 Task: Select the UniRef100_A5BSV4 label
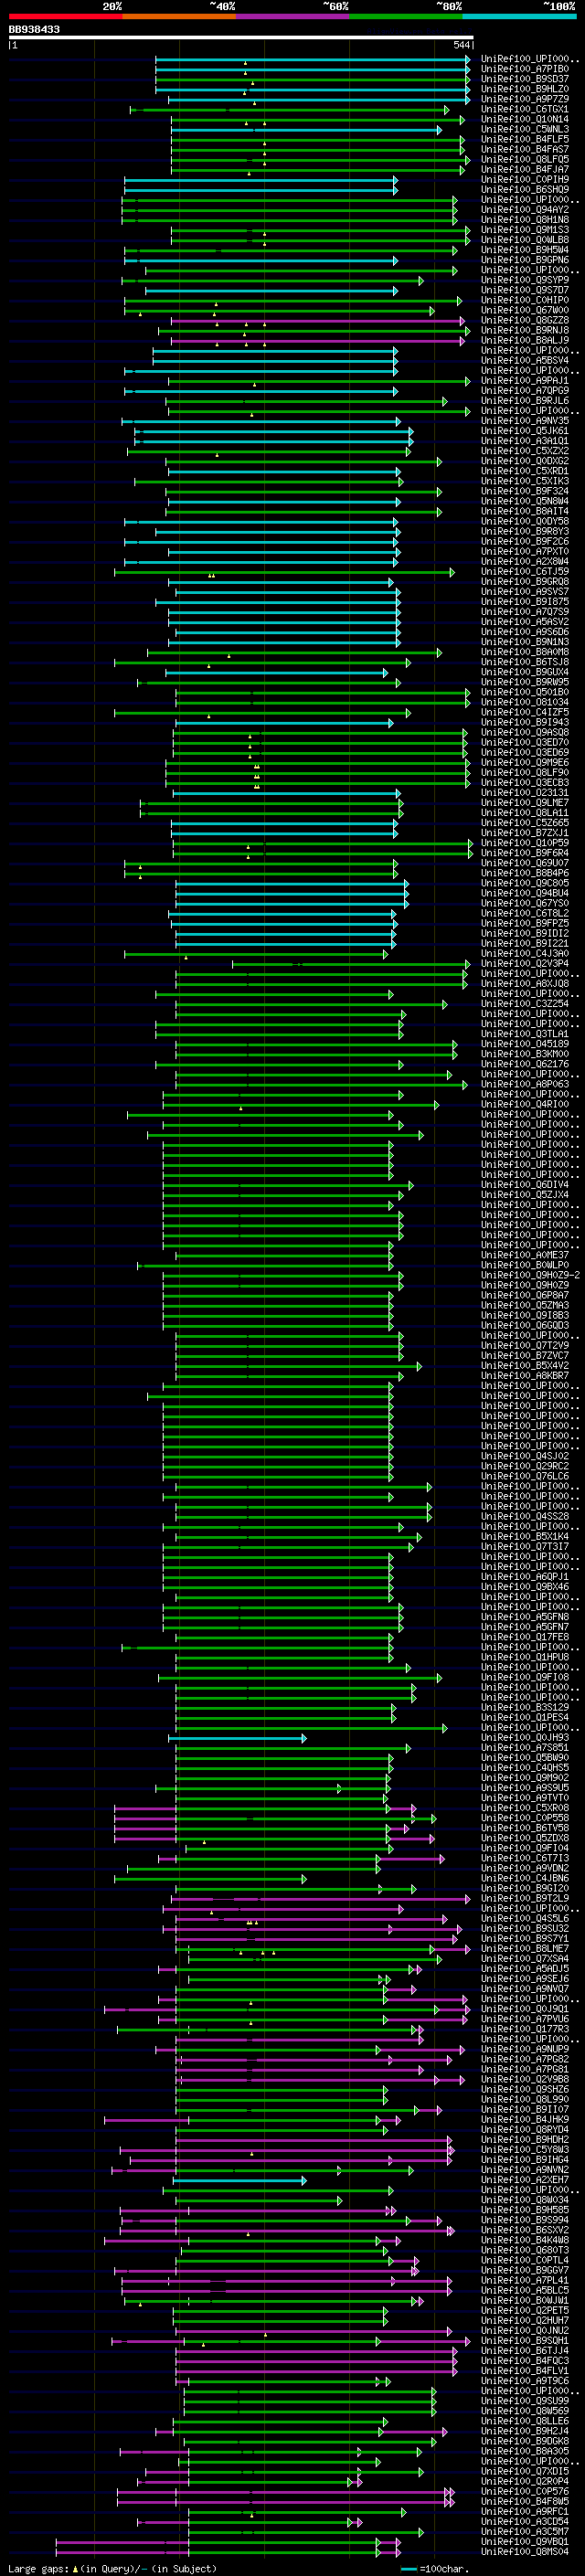click(525, 360)
